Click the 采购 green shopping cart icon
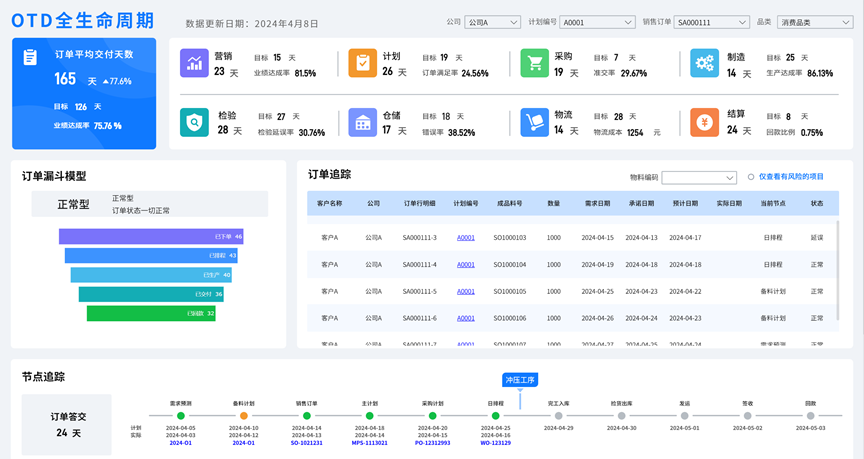The height and width of the screenshot is (459, 864). [x=534, y=63]
